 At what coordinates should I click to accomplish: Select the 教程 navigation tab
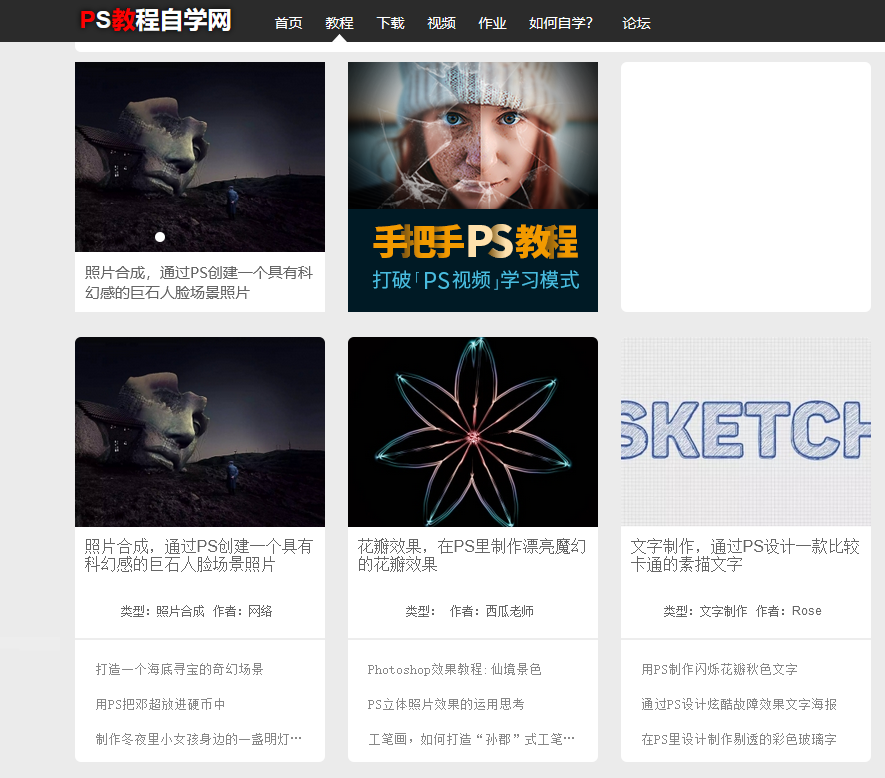pyautogui.click(x=339, y=23)
